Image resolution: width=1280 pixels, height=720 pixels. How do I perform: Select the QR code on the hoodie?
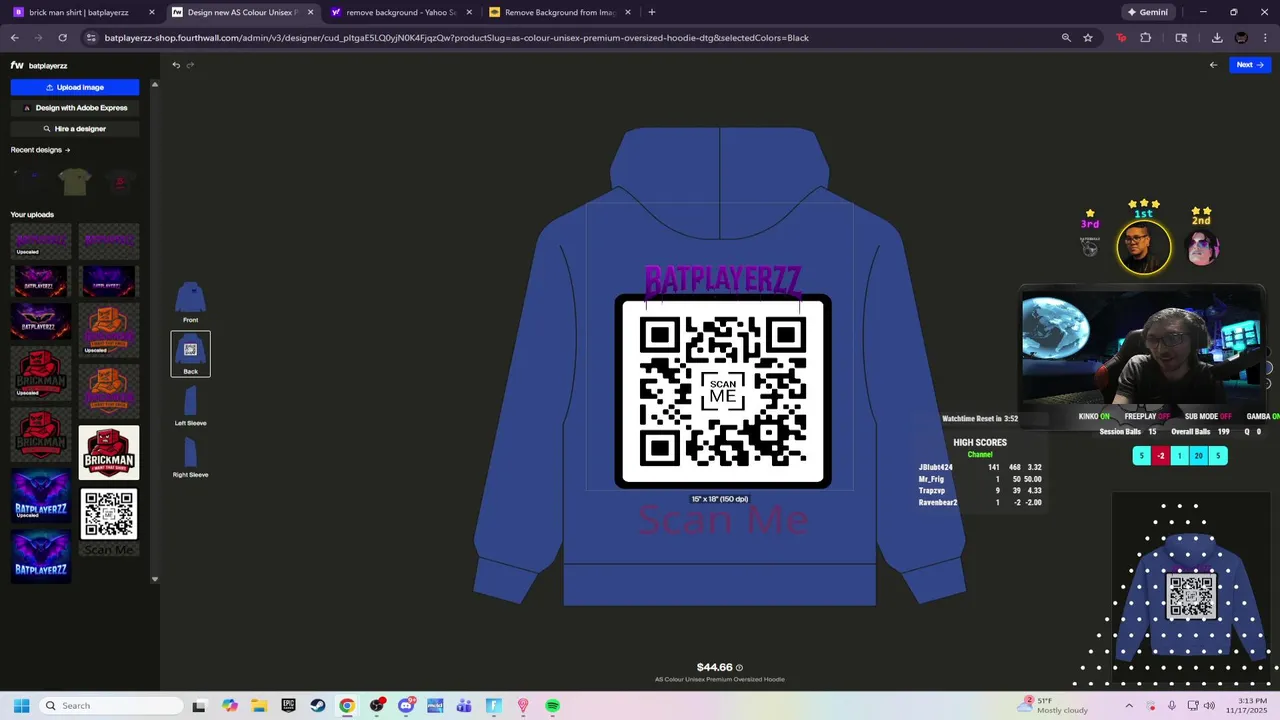(723, 391)
